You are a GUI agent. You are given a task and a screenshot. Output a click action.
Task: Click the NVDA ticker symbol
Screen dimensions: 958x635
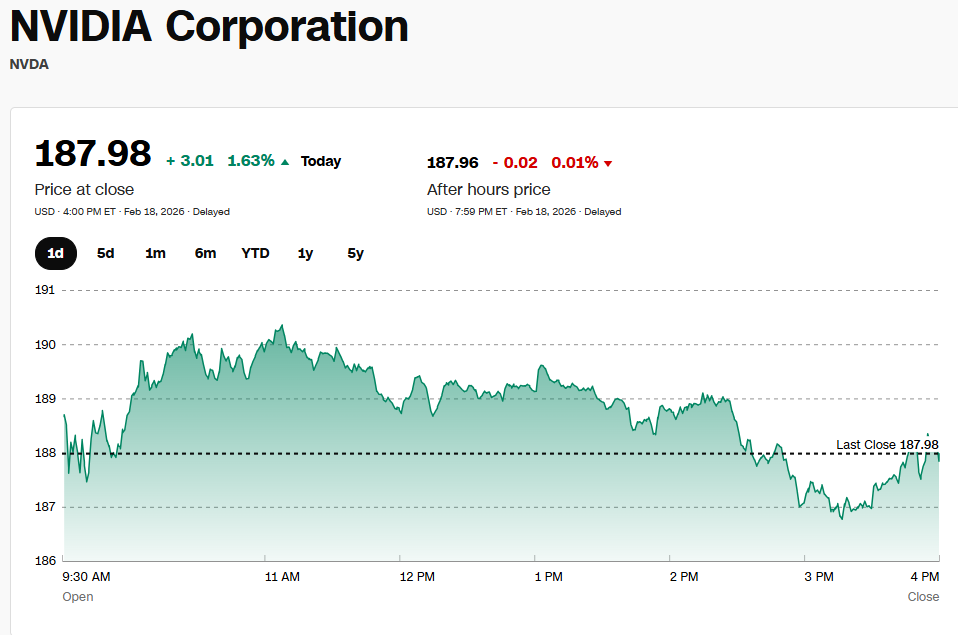pos(29,64)
